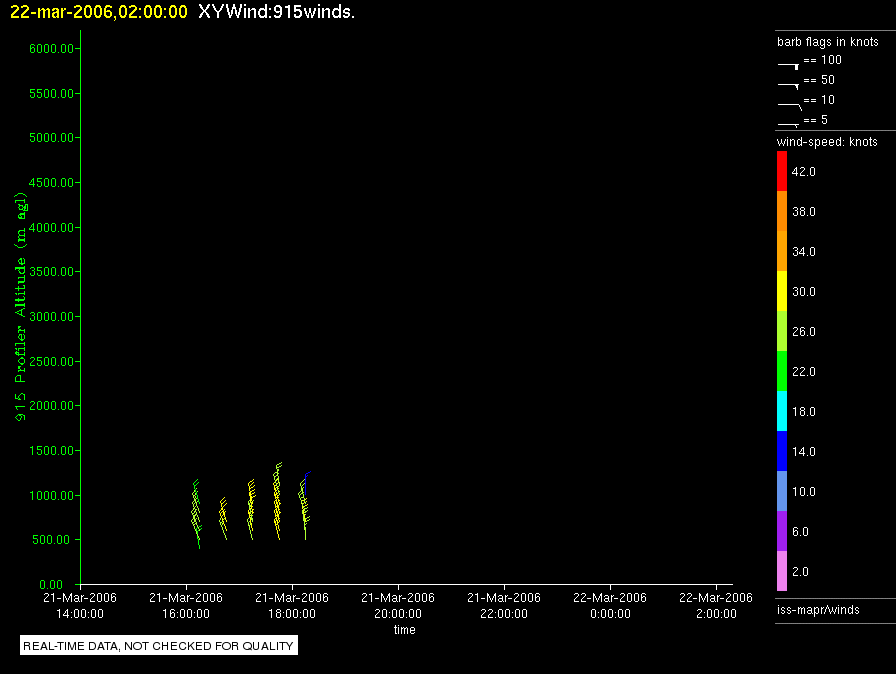Click the light-blue 10.0 knots color band
This screenshot has height=674, width=896.
click(782, 491)
